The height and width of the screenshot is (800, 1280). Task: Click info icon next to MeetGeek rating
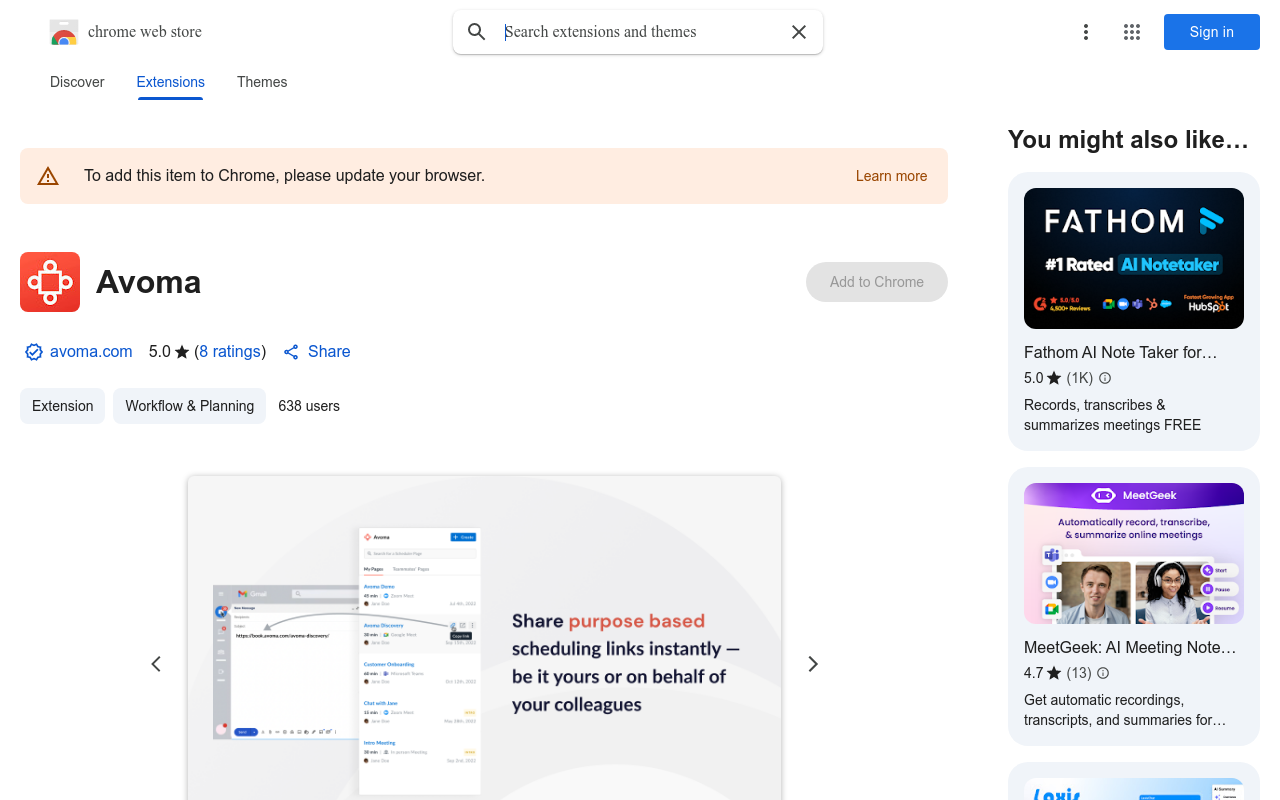tap(1103, 673)
